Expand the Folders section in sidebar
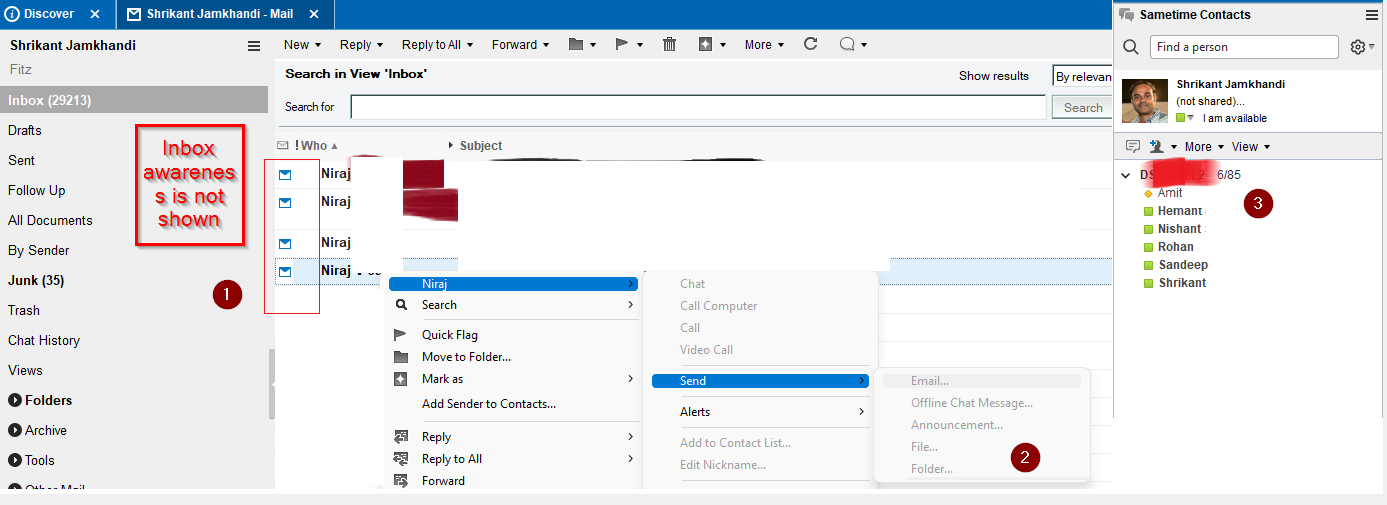 click(15, 401)
